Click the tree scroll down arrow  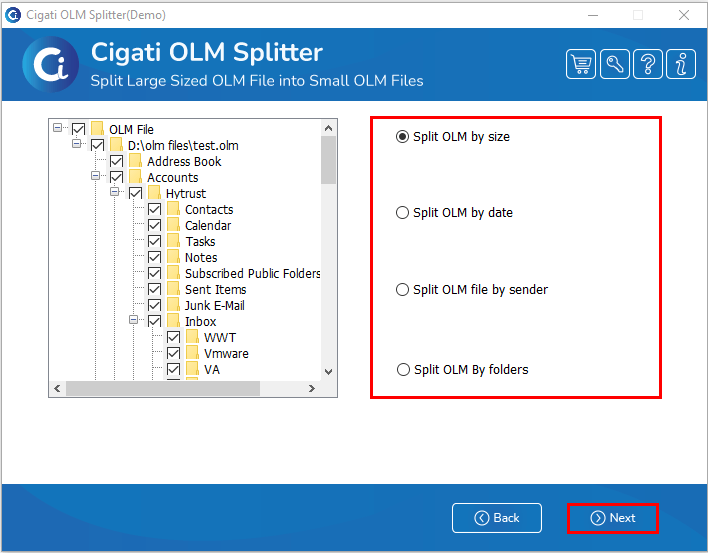tap(328, 372)
